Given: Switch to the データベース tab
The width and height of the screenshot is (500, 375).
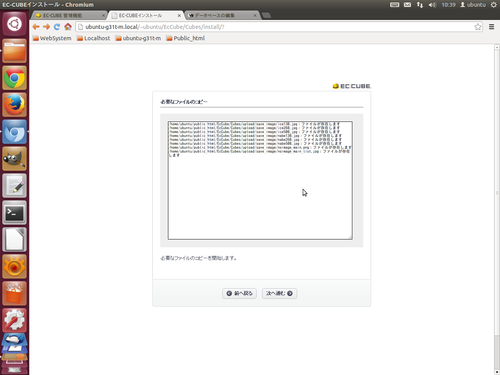Looking at the screenshot, I should pos(222,15).
